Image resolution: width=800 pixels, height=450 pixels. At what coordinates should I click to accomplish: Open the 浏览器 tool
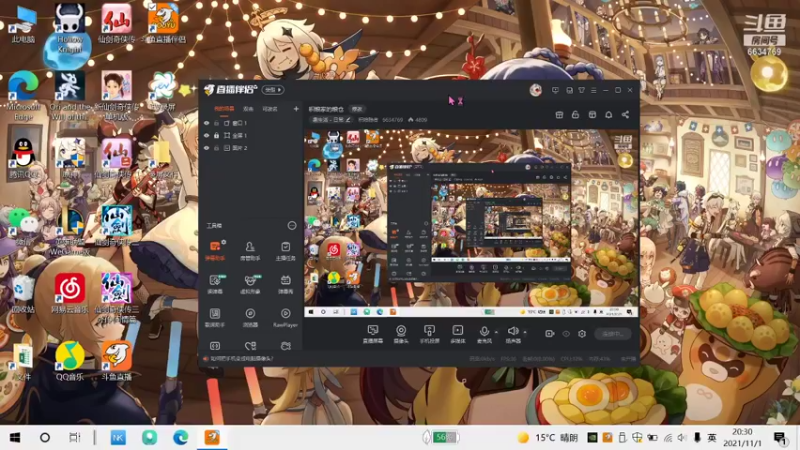click(x=250, y=317)
